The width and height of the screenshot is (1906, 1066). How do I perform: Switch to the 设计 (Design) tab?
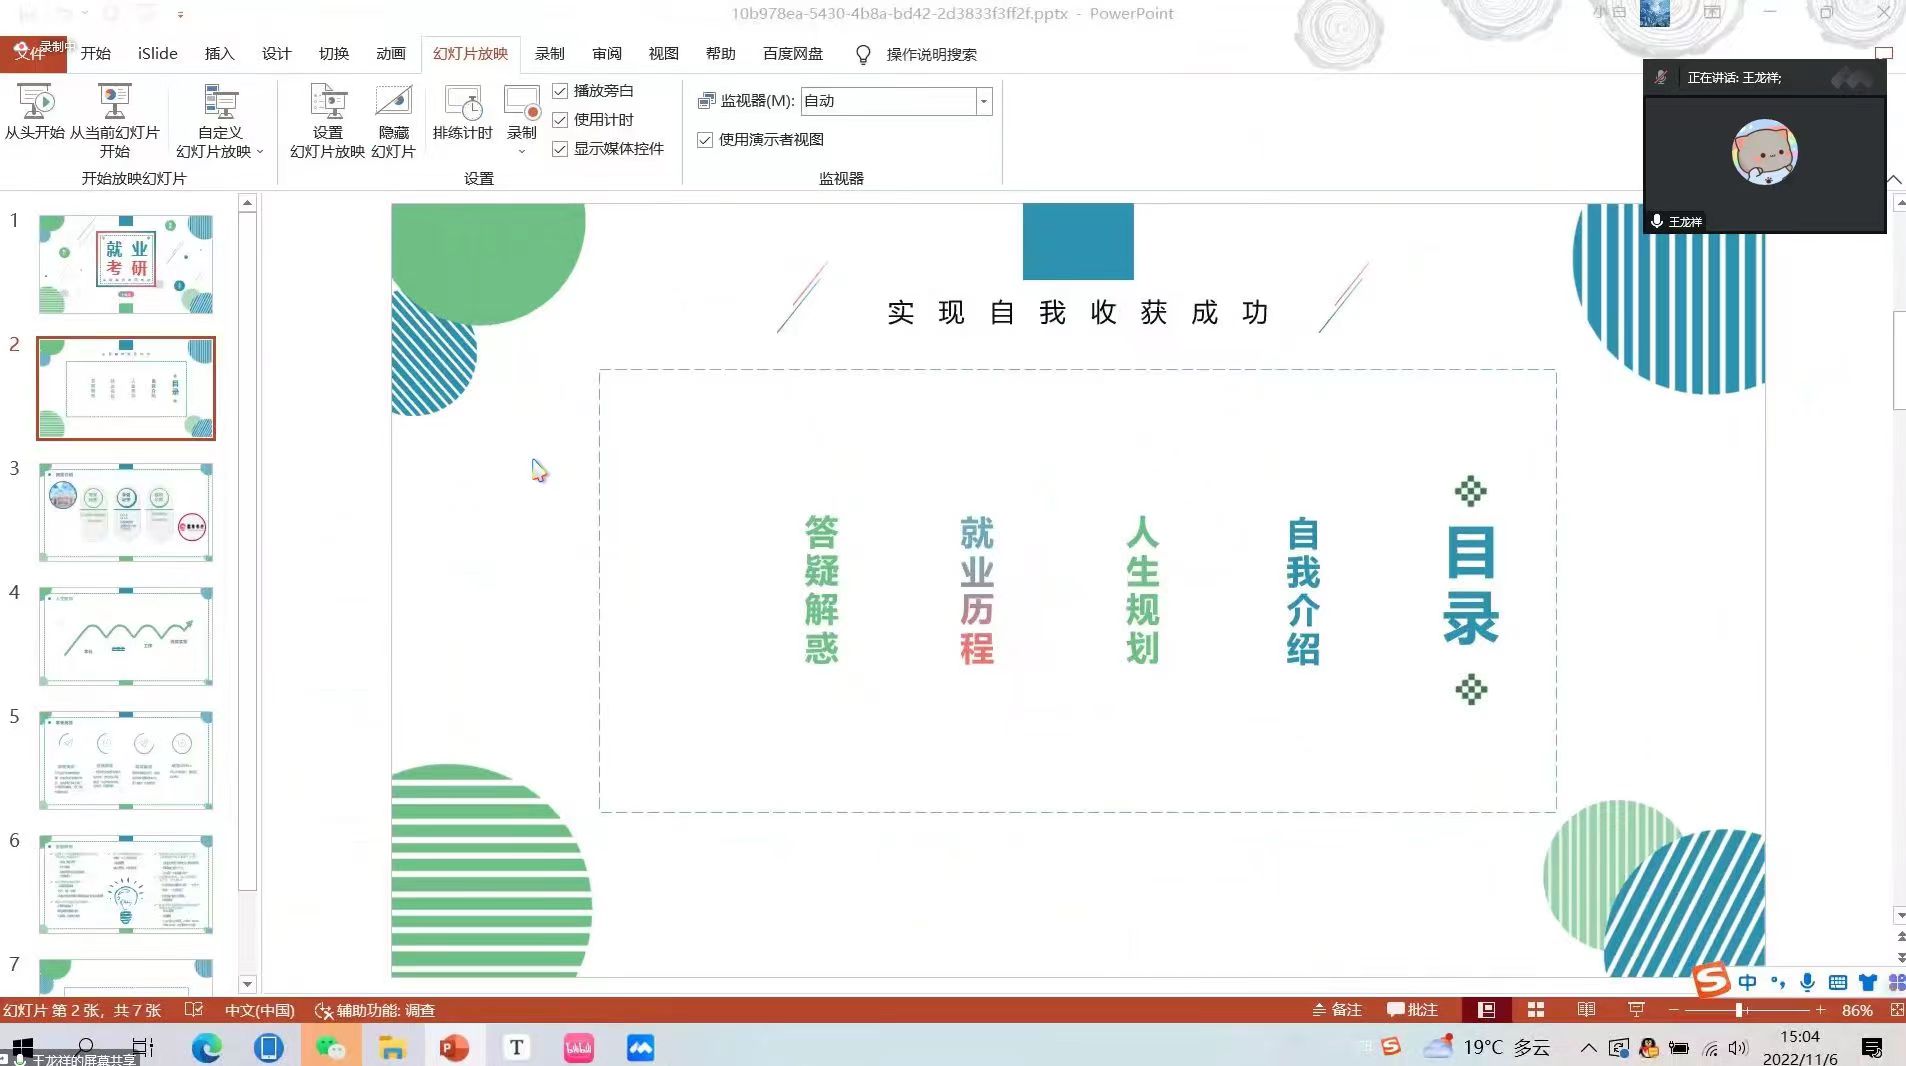pyautogui.click(x=276, y=54)
